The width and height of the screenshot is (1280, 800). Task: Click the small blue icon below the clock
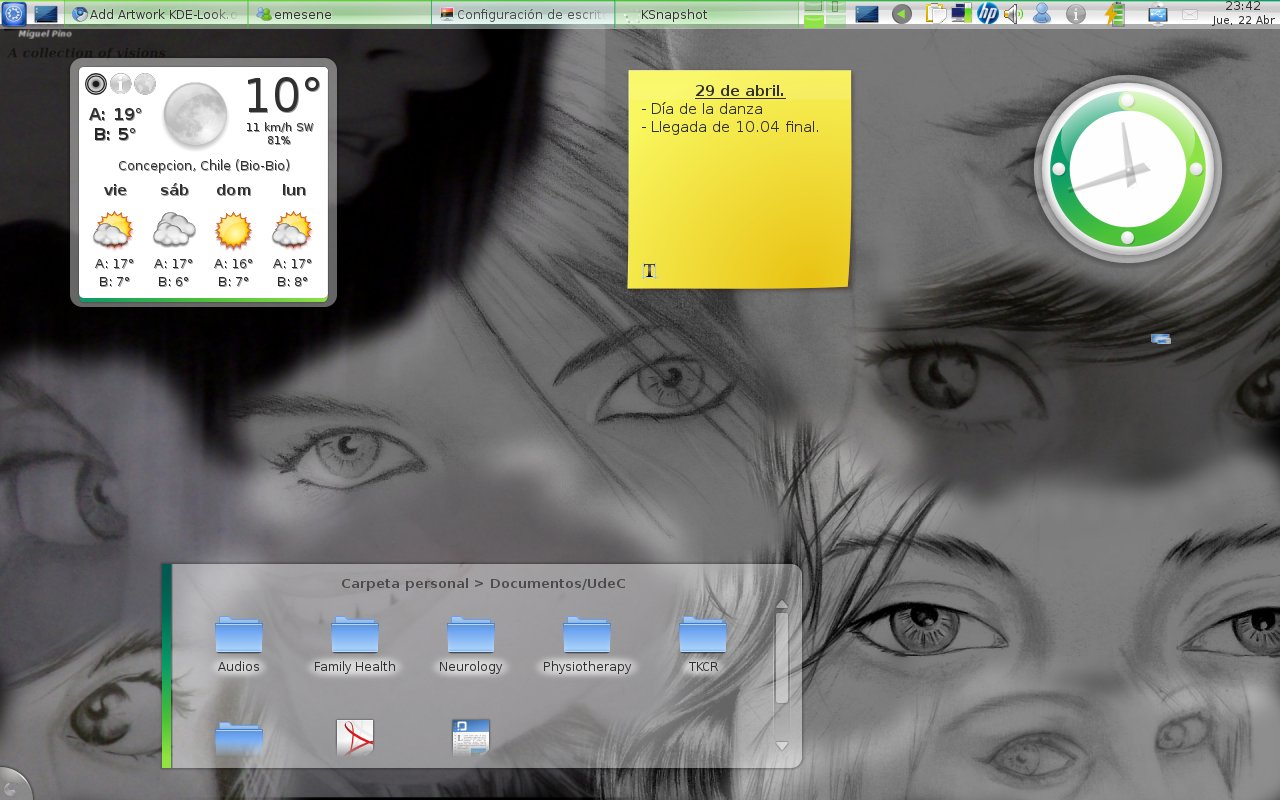pos(1161,339)
